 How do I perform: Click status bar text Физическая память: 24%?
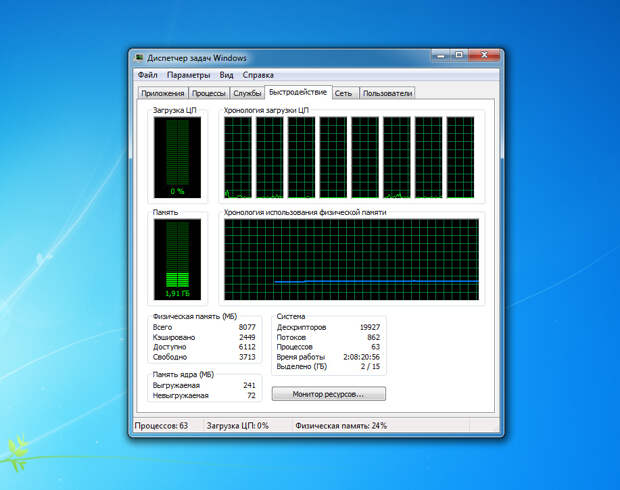[341, 426]
